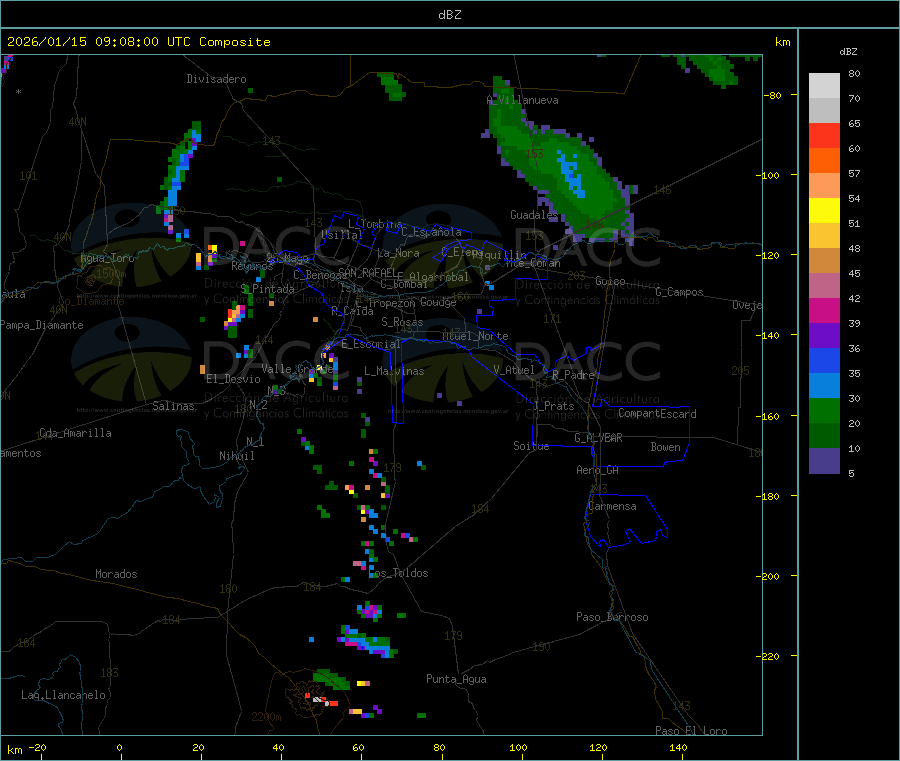Image resolution: width=900 pixels, height=761 pixels.
Task: Click the Paso_Barroso map label
Action: pos(612,617)
